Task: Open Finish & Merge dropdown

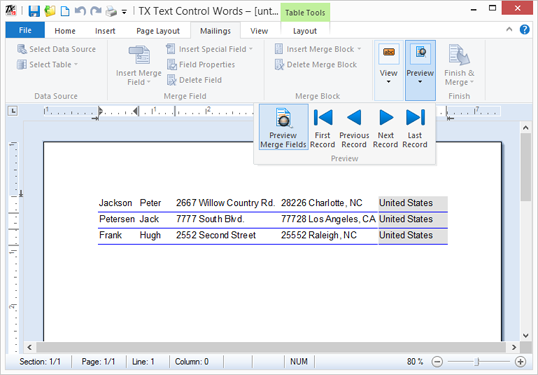Action: point(459,66)
